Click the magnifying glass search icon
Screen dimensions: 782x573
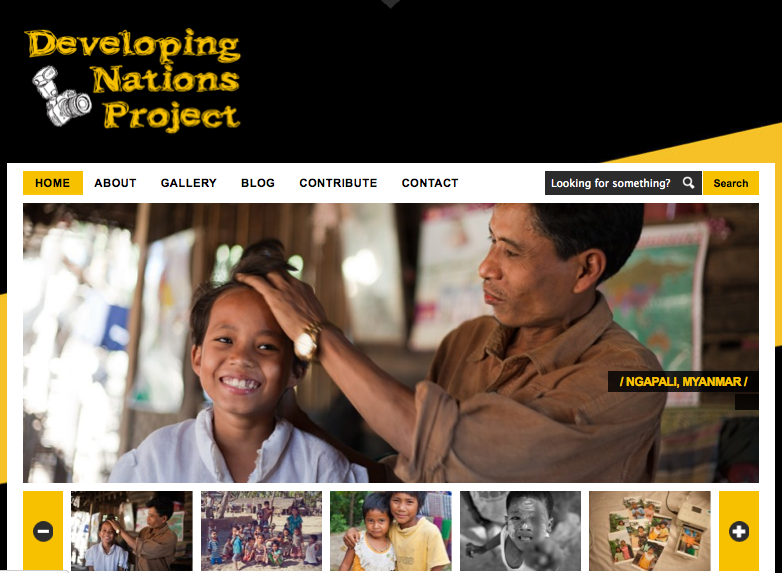click(x=688, y=183)
